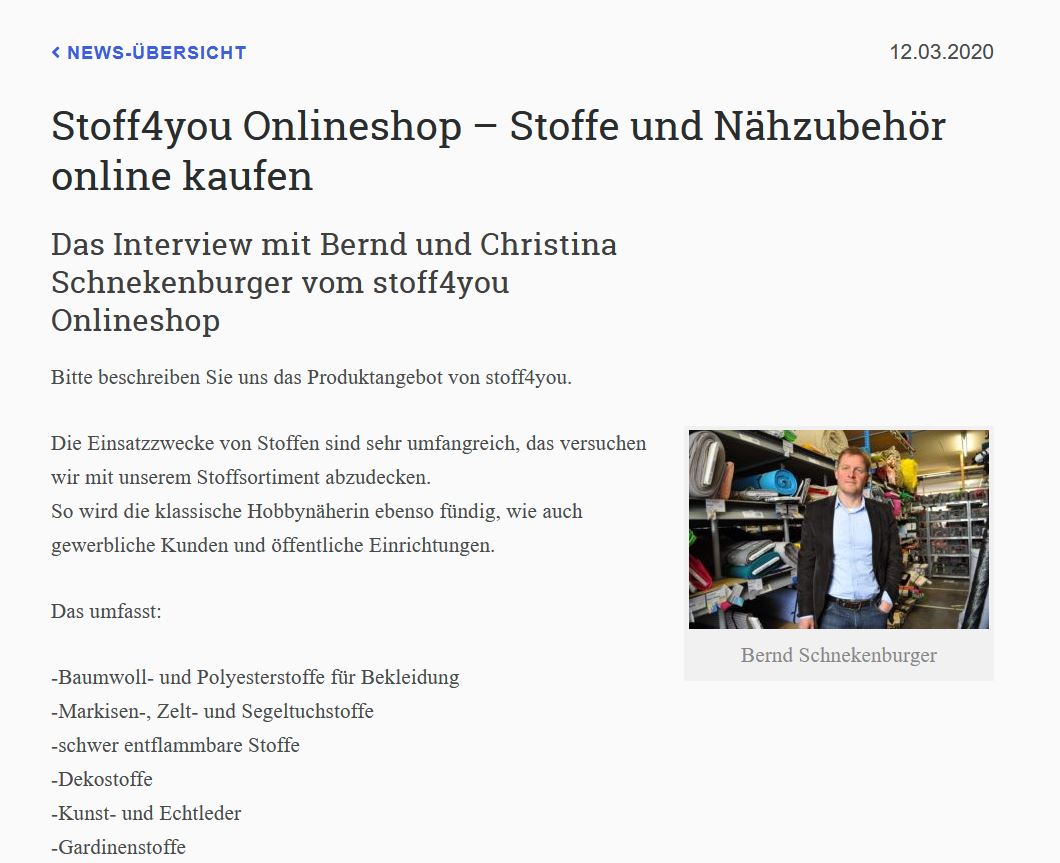1060x863 pixels.
Task: Click the sentence starting 'So wird die klassische Hobbynäherin'
Action: click(316, 511)
